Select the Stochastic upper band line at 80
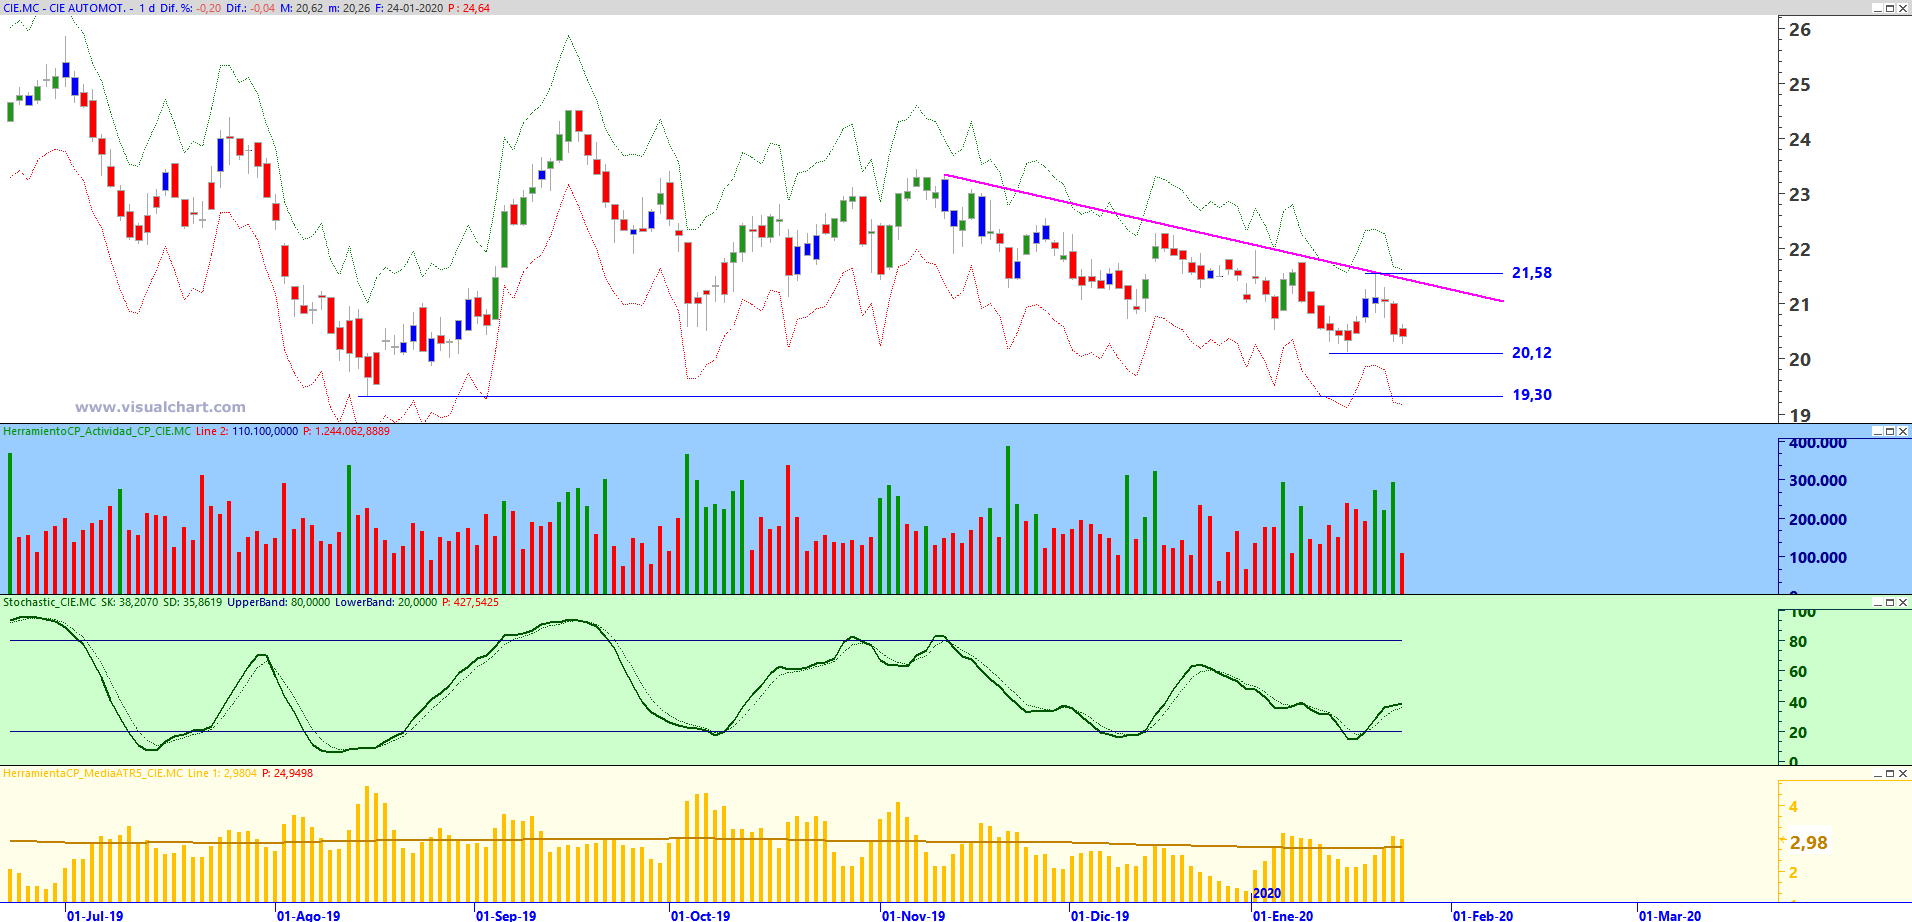Screen dimensions: 1912x922 point(706,640)
